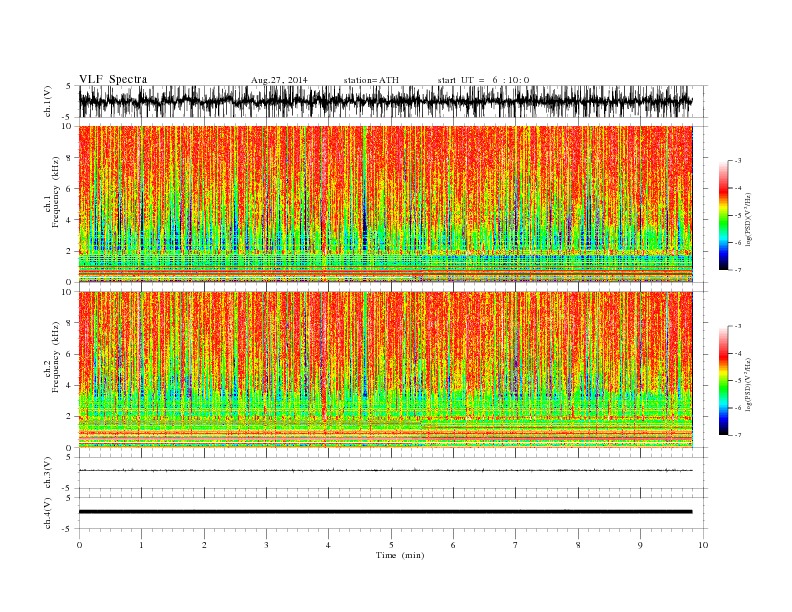This screenshot has width=792, height=612.
Task: Click the time axis tick label "8"
Action: pos(578,545)
